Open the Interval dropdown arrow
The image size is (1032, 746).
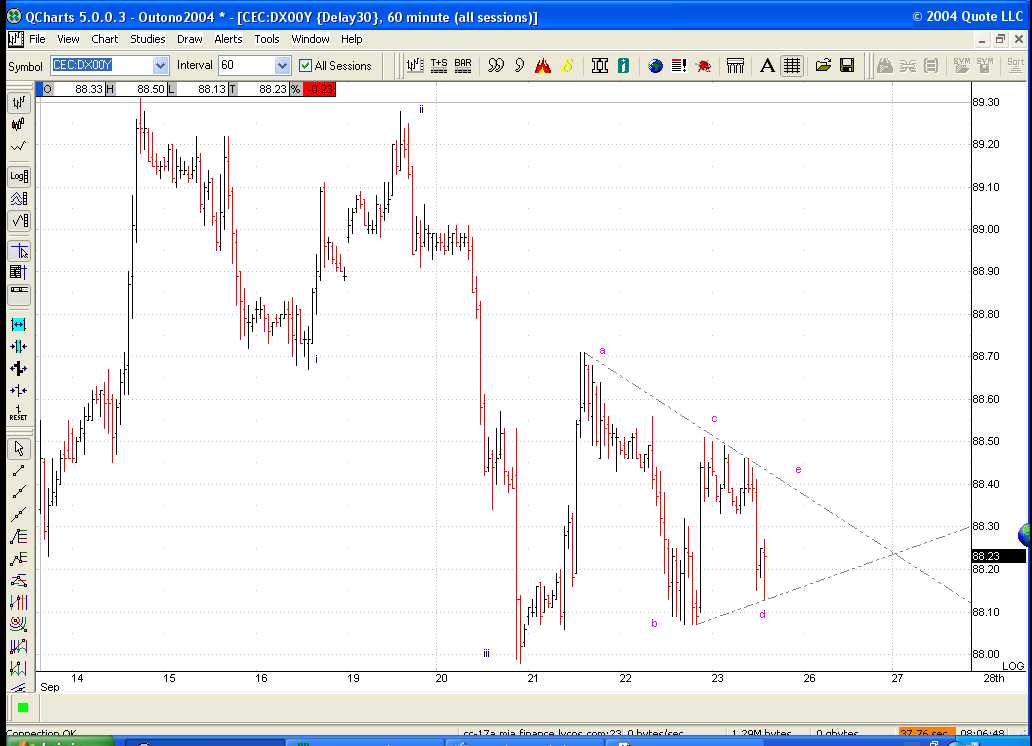click(x=282, y=65)
